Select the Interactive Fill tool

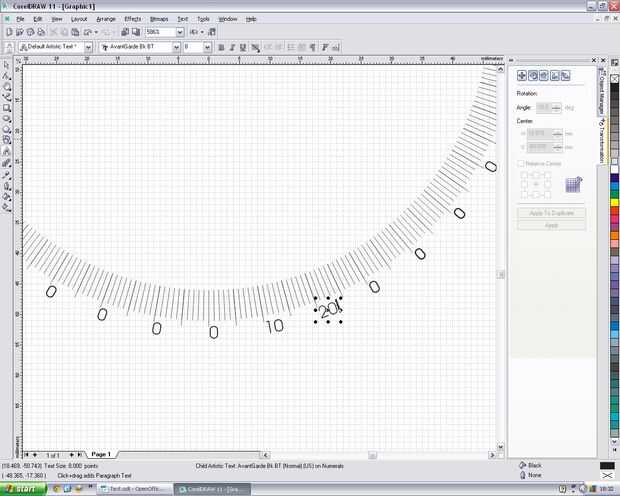tap(6, 206)
